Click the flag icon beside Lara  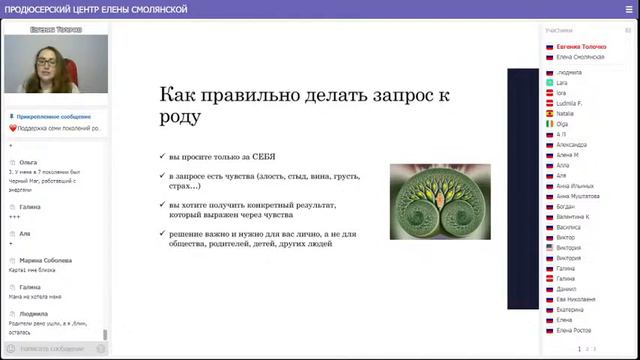[550, 82]
